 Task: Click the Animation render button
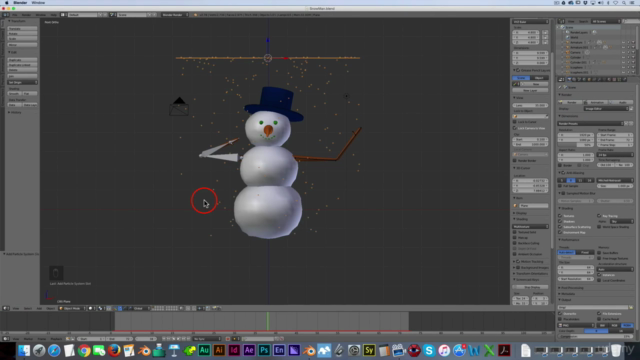(596, 102)
